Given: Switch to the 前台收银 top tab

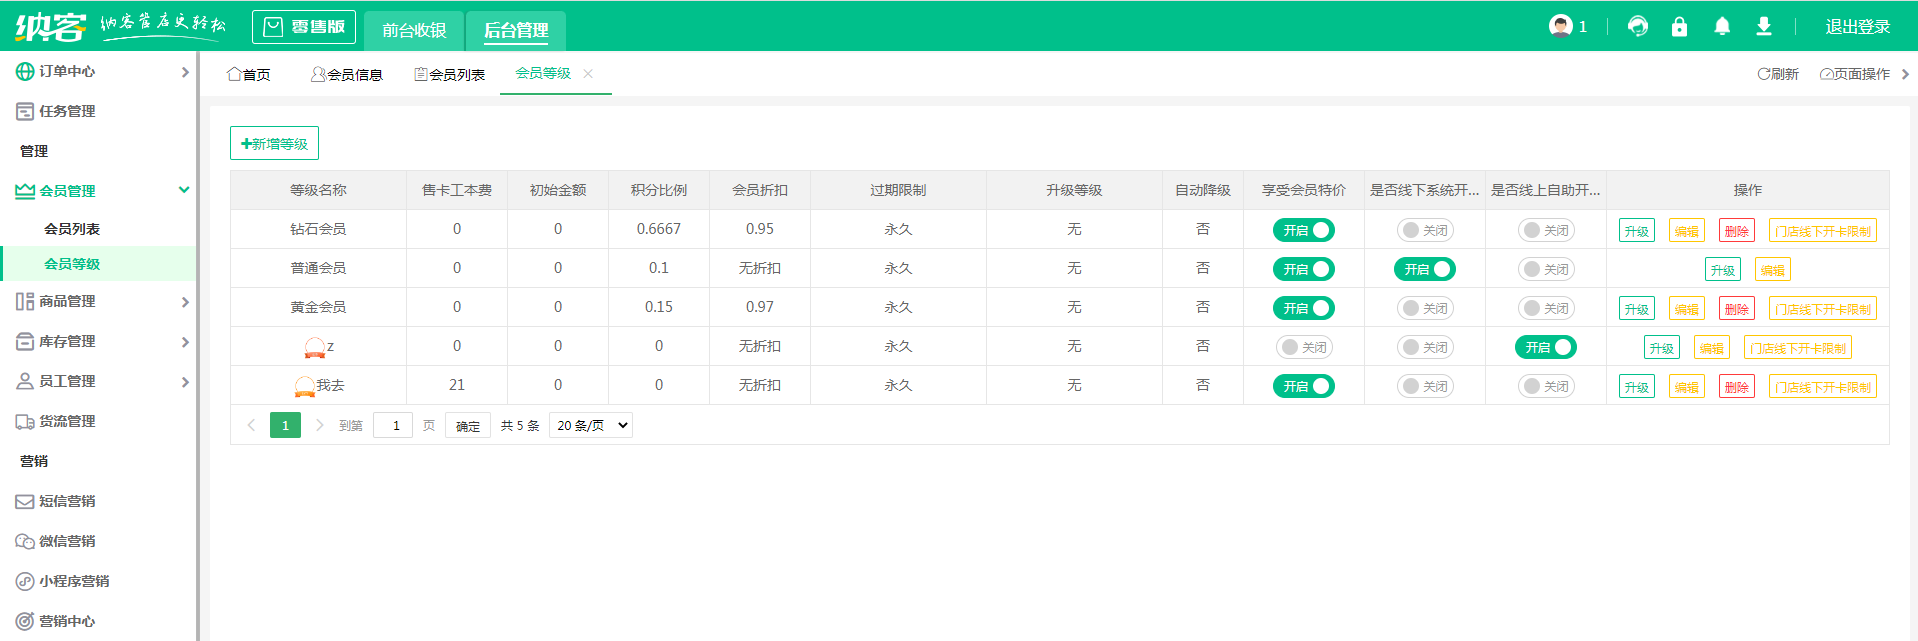Looking at the screenshot, I should tap(414, 30).
